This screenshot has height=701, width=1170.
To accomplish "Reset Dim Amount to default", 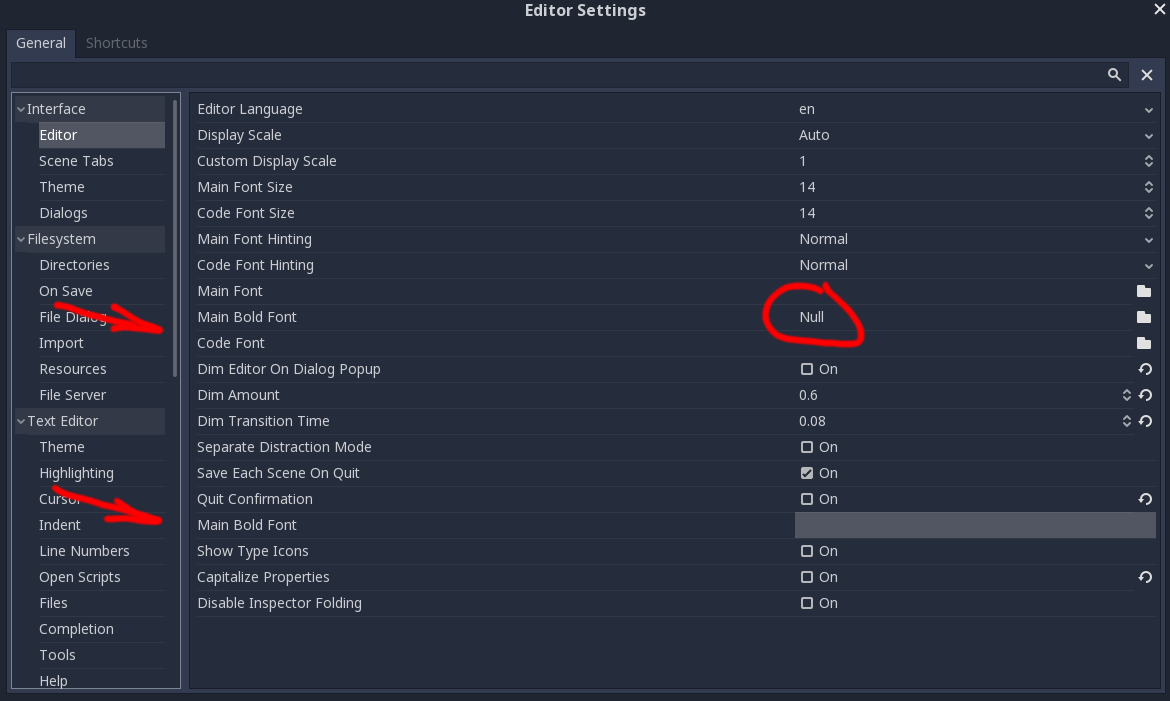I will (x=1145, y=395).
